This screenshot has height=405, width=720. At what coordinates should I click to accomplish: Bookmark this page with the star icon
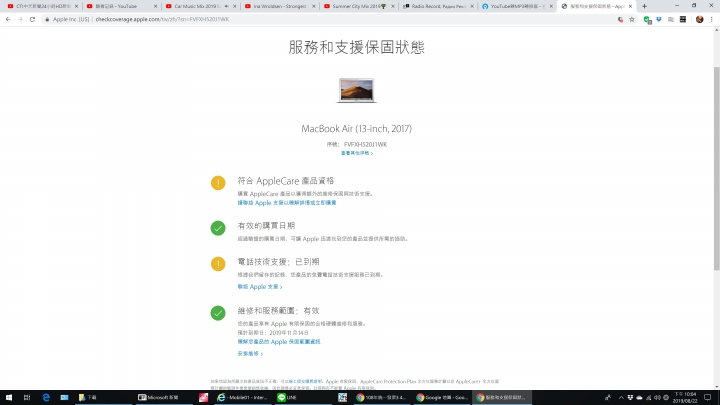pos(632,19)
